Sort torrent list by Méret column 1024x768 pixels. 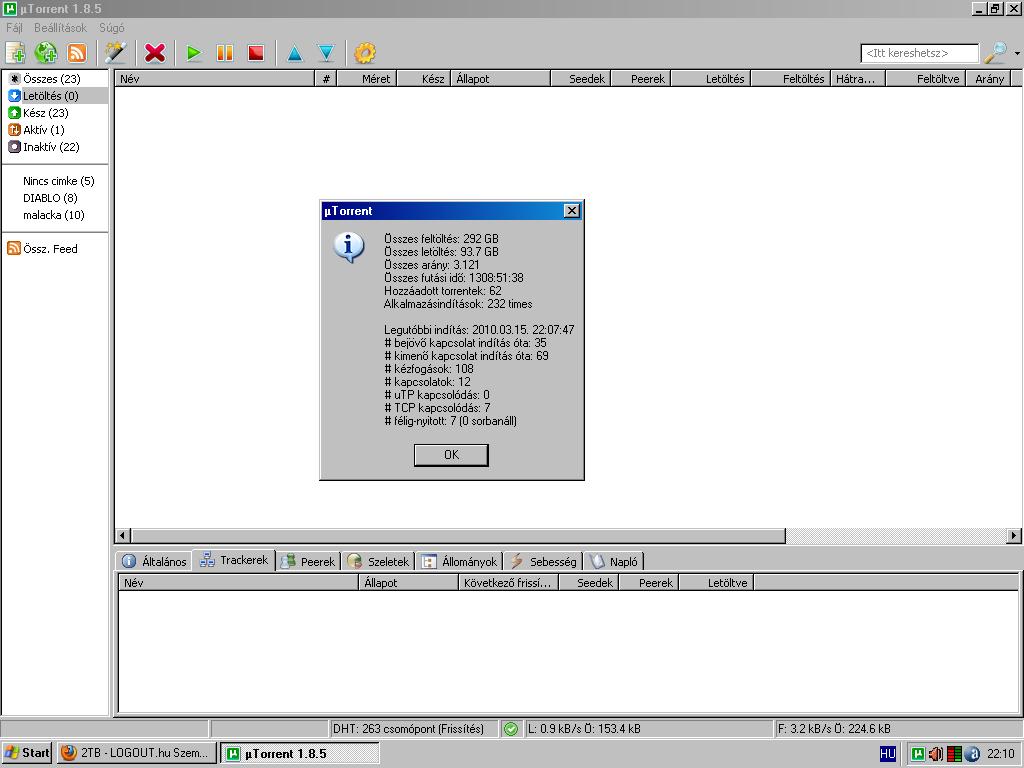pos(366,78)
